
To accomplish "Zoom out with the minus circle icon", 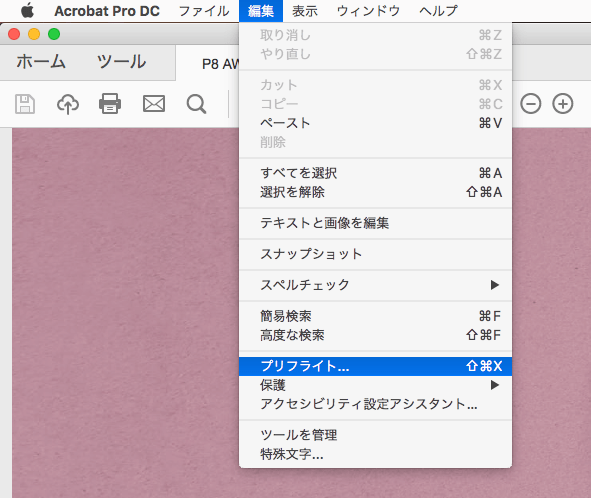I will pos(531,104).
